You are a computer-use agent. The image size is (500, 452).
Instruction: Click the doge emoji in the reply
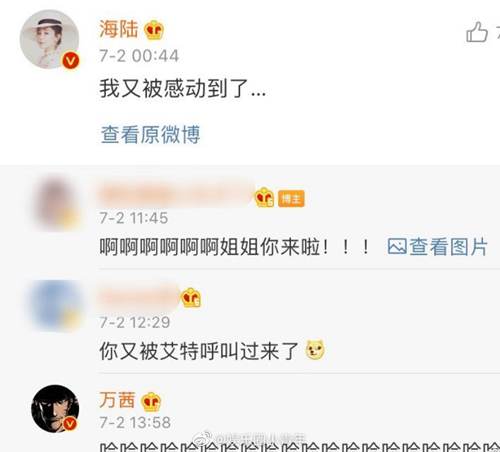(315, 350)
